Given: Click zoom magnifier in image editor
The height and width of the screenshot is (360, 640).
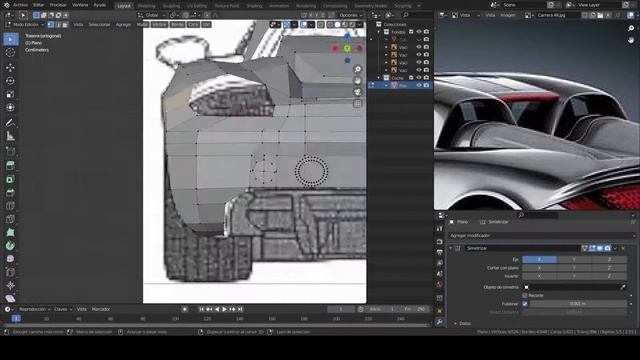Looking at the screenshot, I should 631,29.
